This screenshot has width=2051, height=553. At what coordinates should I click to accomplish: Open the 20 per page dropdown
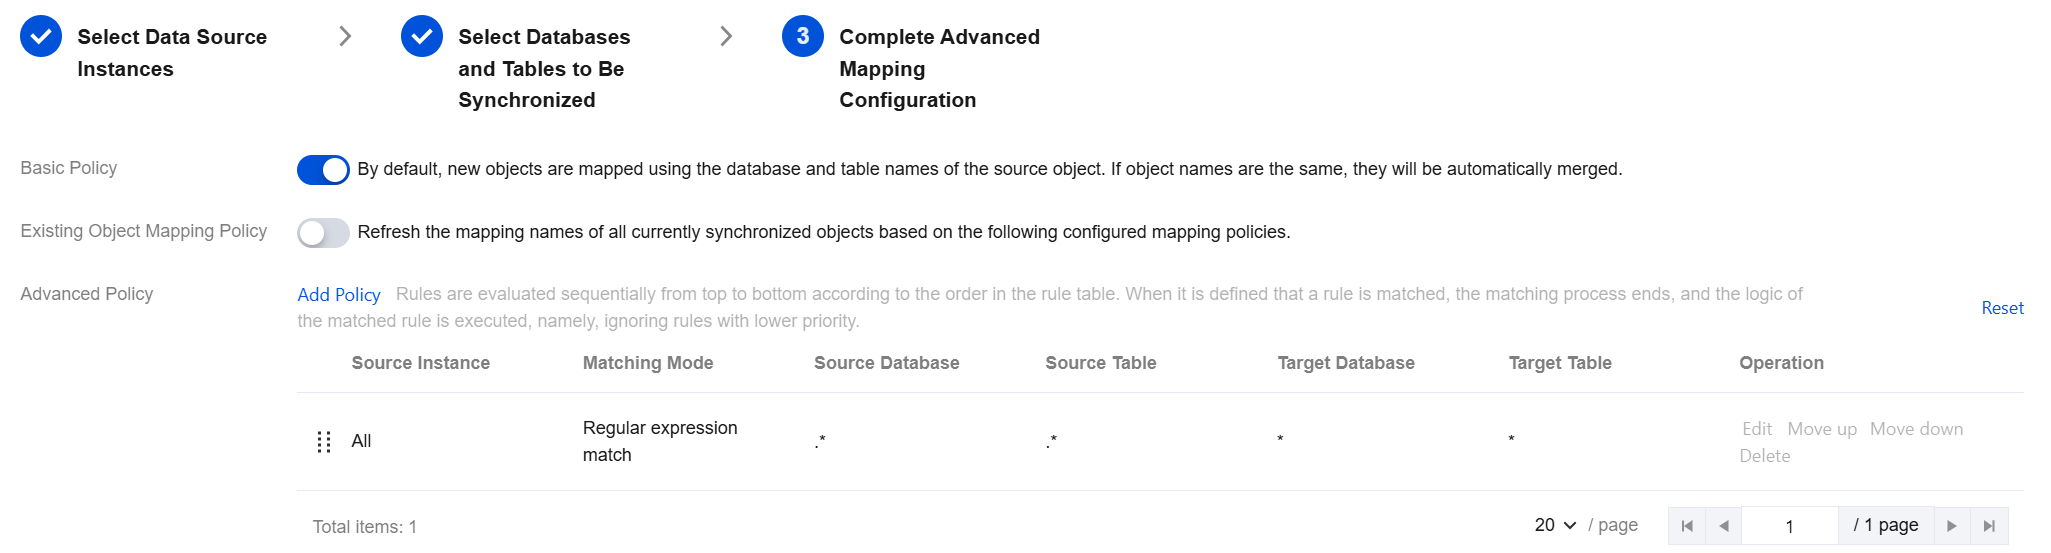(1555, 525)
